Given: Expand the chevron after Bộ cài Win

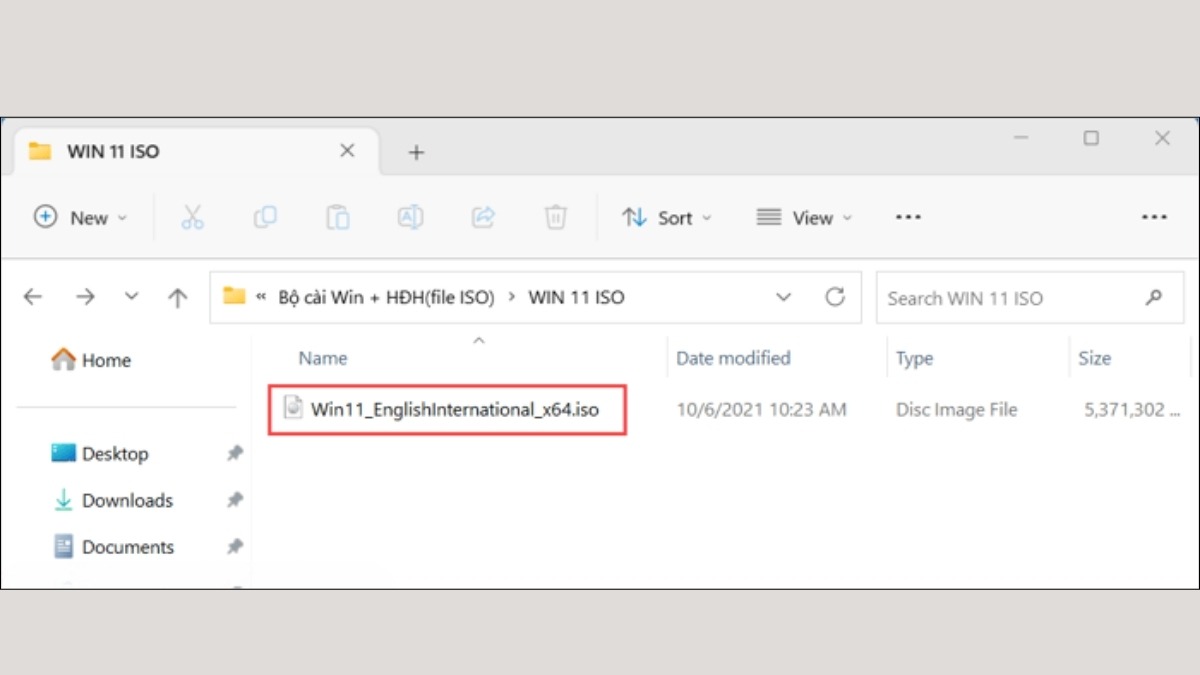Looking at the screenshot, I should (511, 297).
